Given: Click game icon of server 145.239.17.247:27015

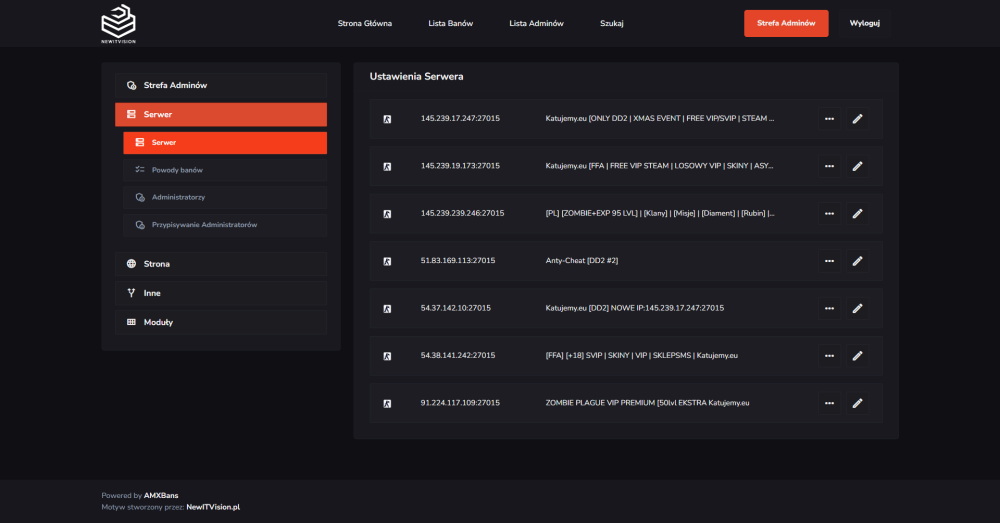Looking at the screenshot, I should pos(387,119).
